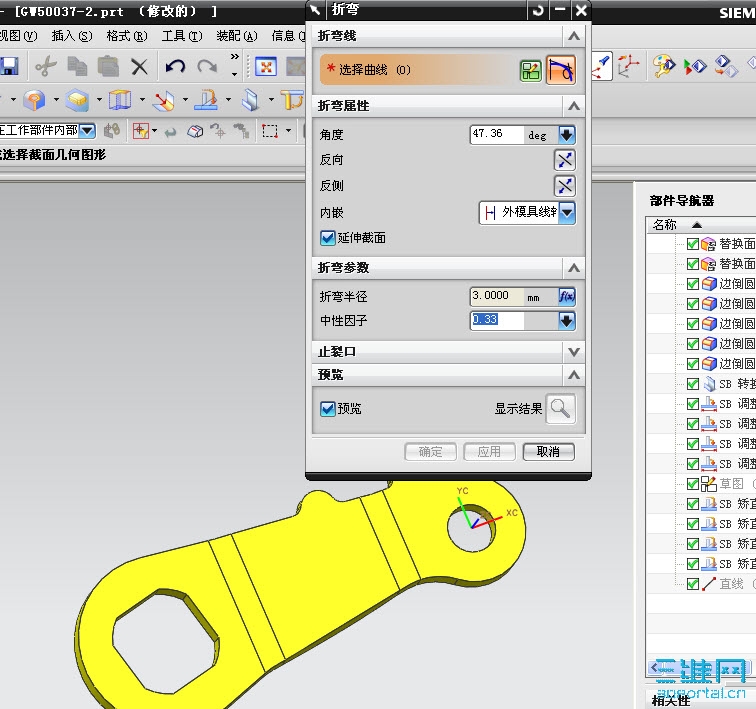Select the flange icon with orange curved arrow
This screenshot has width=756, height=709.
click(x=206, y=100)
